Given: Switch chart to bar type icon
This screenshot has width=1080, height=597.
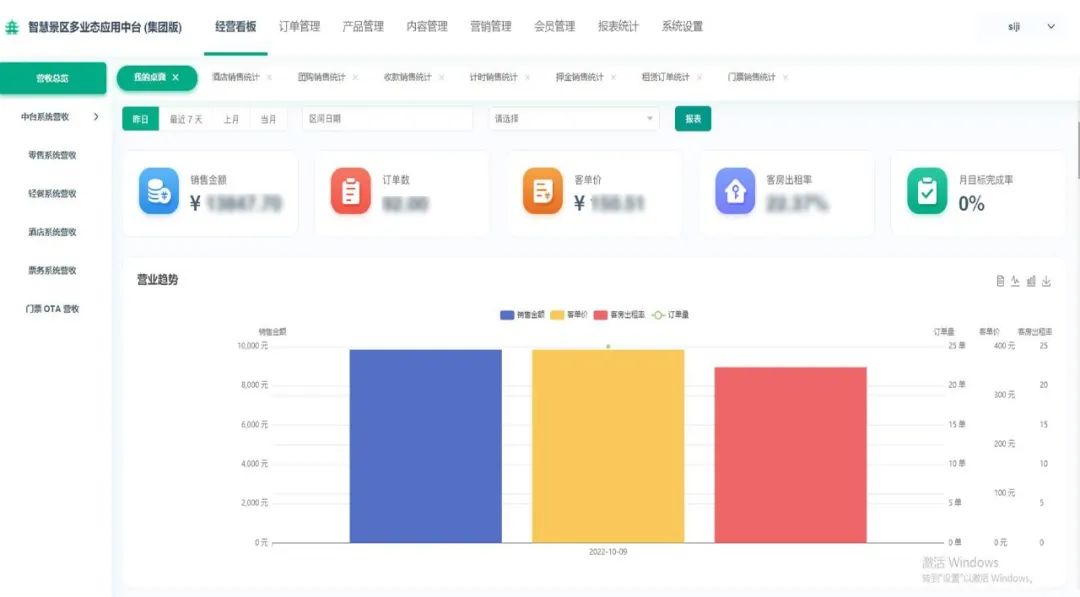Looking at the screenshot, I should click(x=1031, y=281).
